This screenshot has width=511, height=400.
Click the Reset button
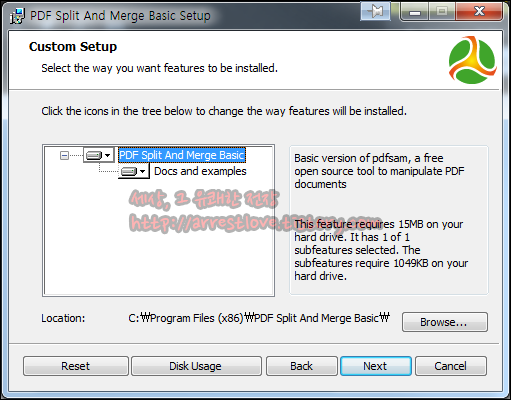[76, 366]
